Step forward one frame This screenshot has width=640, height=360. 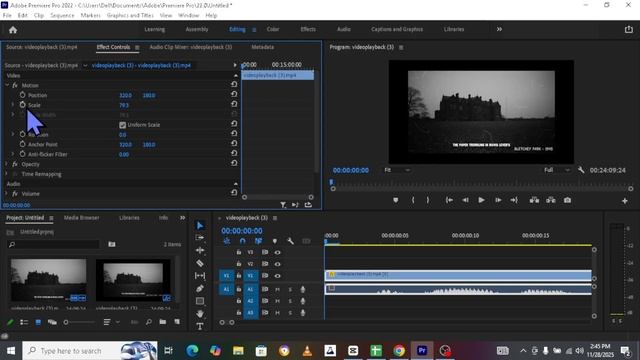[x=498, y=200]
